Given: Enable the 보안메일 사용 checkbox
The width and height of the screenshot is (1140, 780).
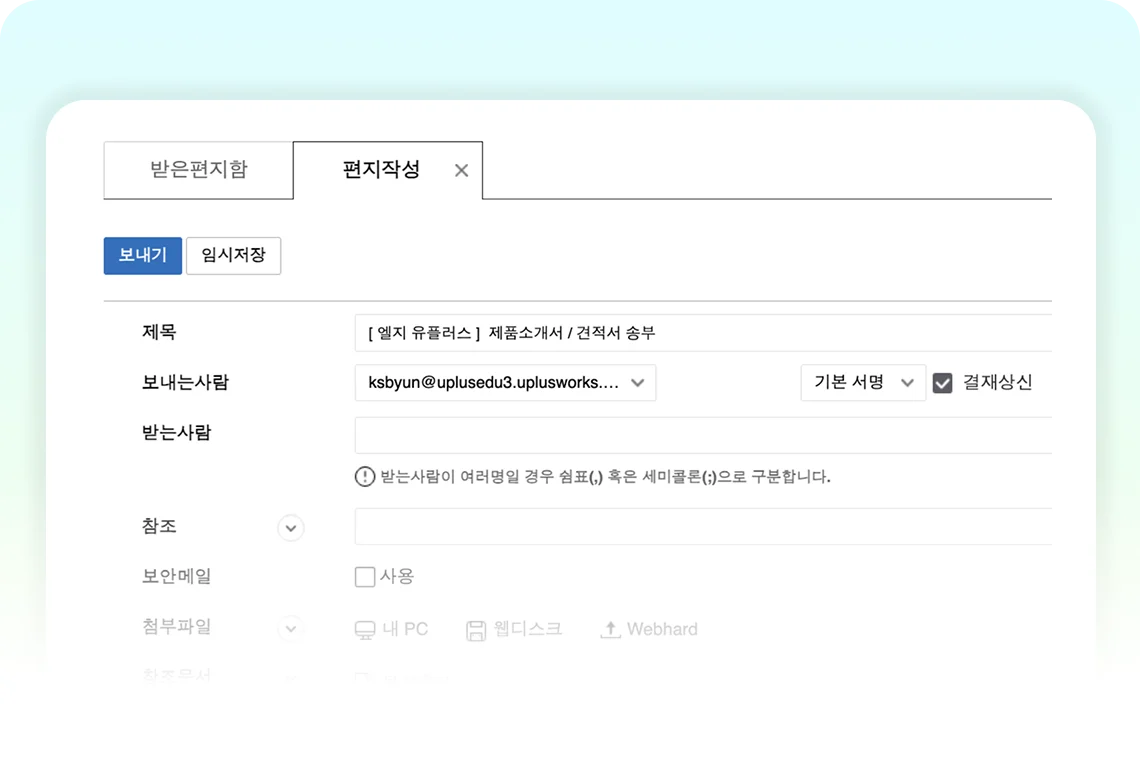Looking at the screenshot, I should point(365,577).
